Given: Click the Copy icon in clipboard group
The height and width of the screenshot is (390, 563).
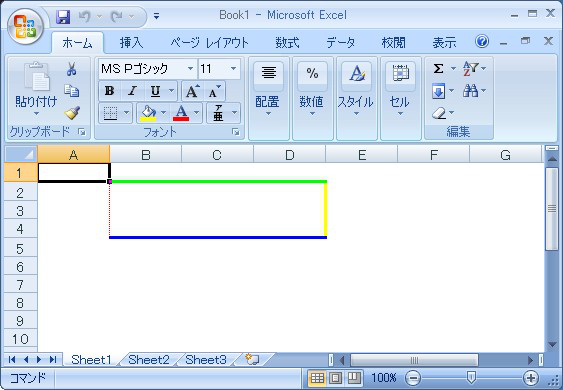Looking at the screenshot, I should 71,91.
